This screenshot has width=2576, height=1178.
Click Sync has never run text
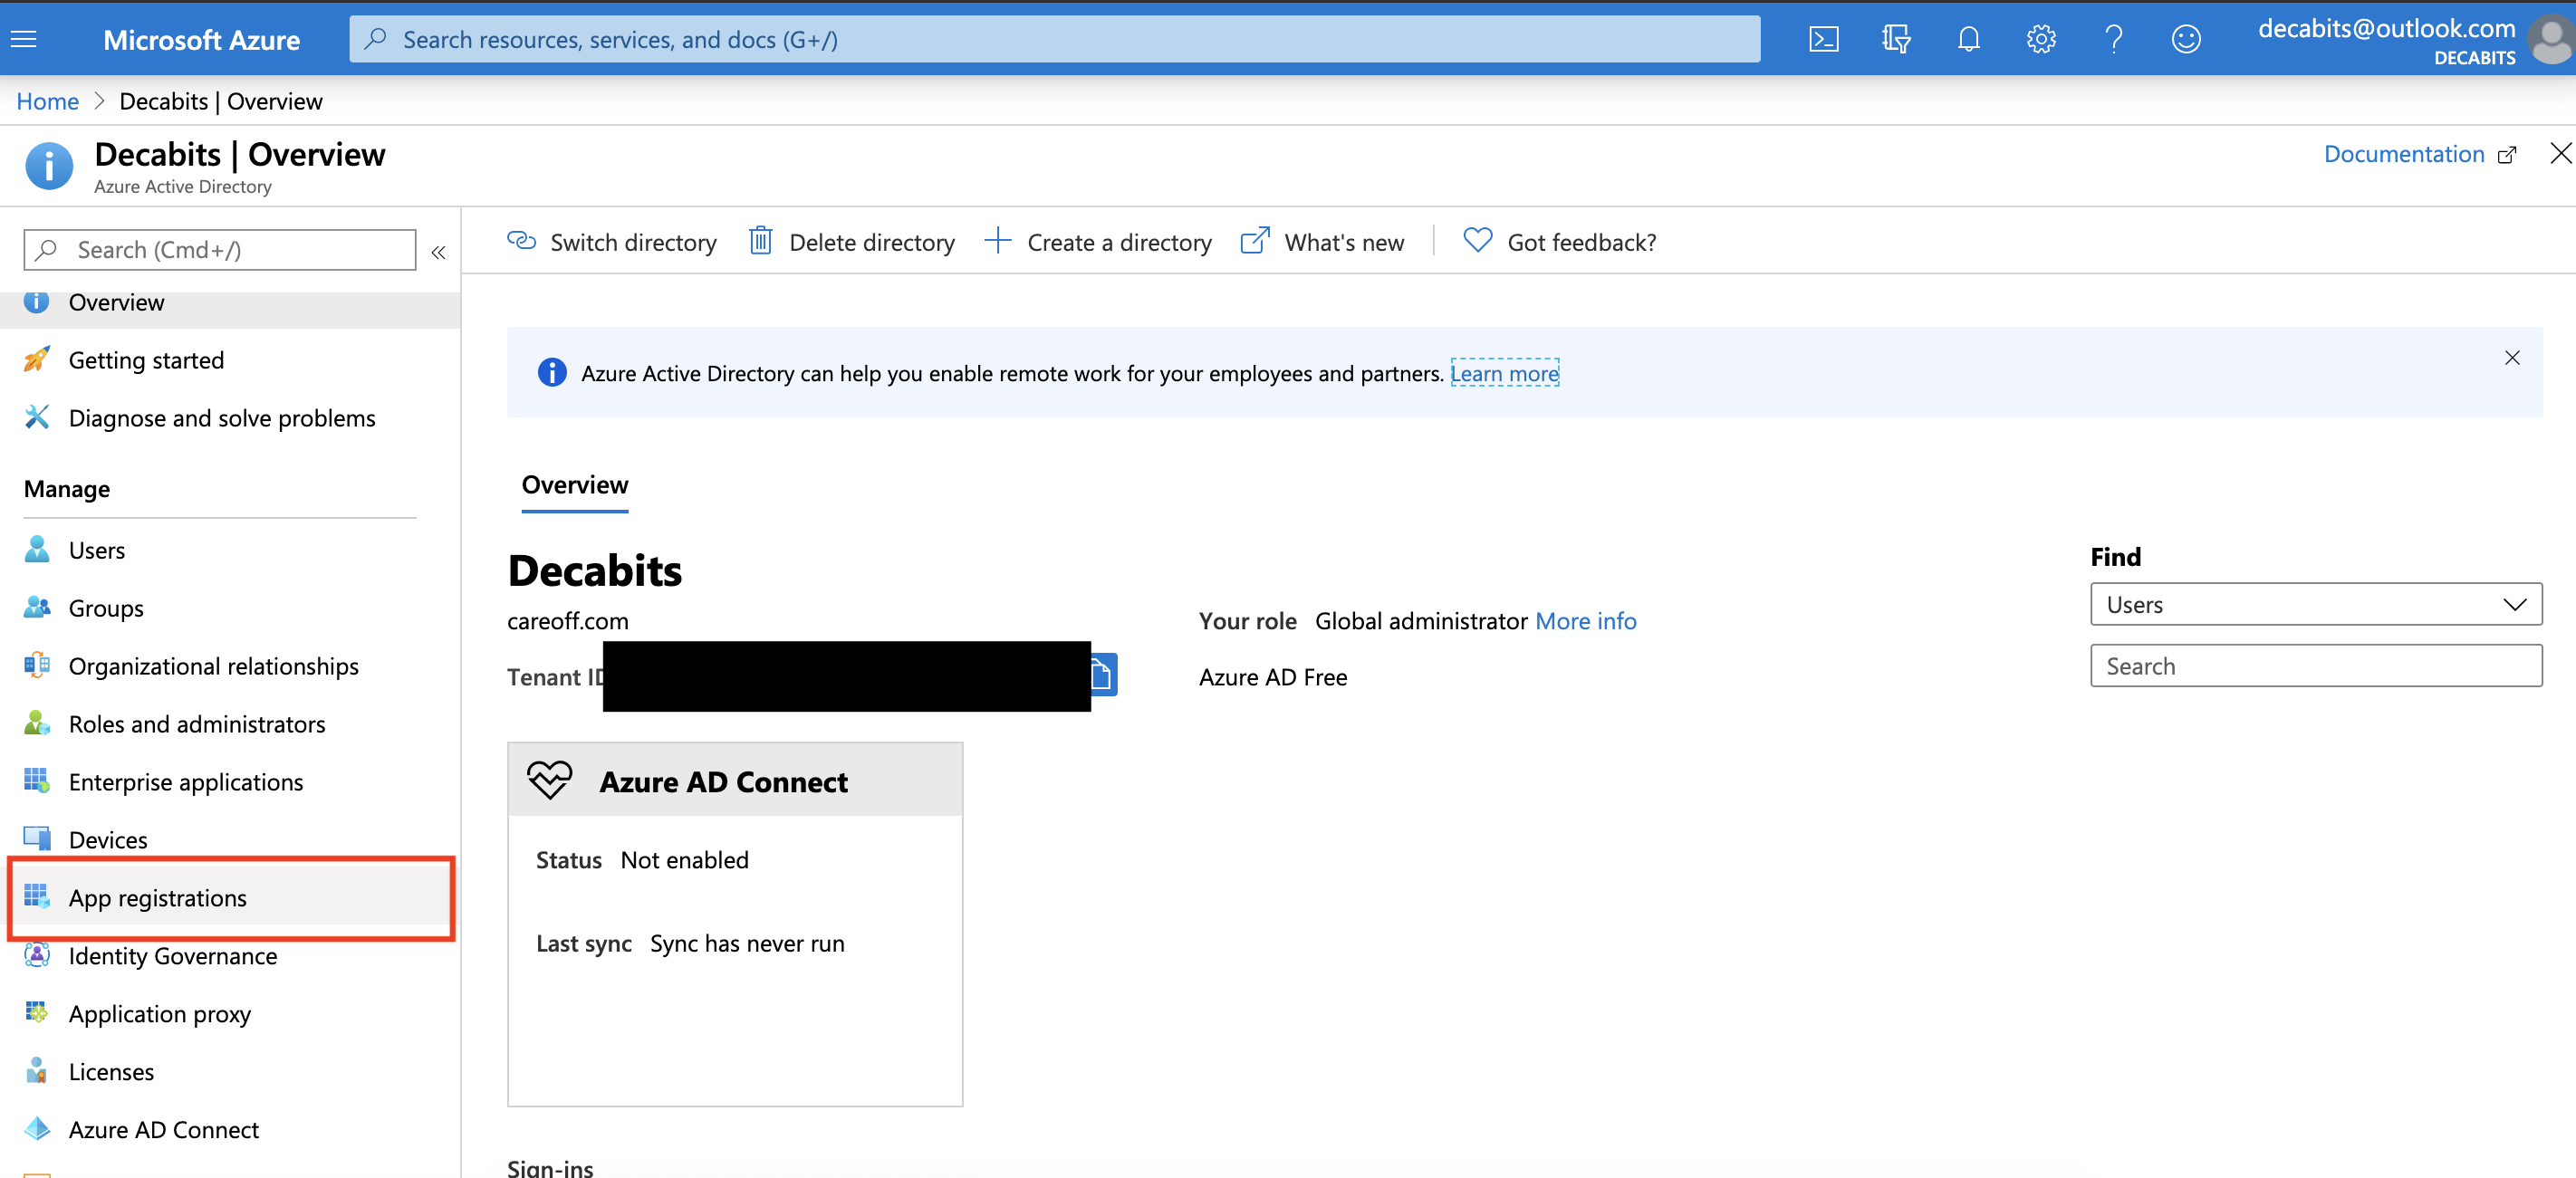(x=747, y=944)
